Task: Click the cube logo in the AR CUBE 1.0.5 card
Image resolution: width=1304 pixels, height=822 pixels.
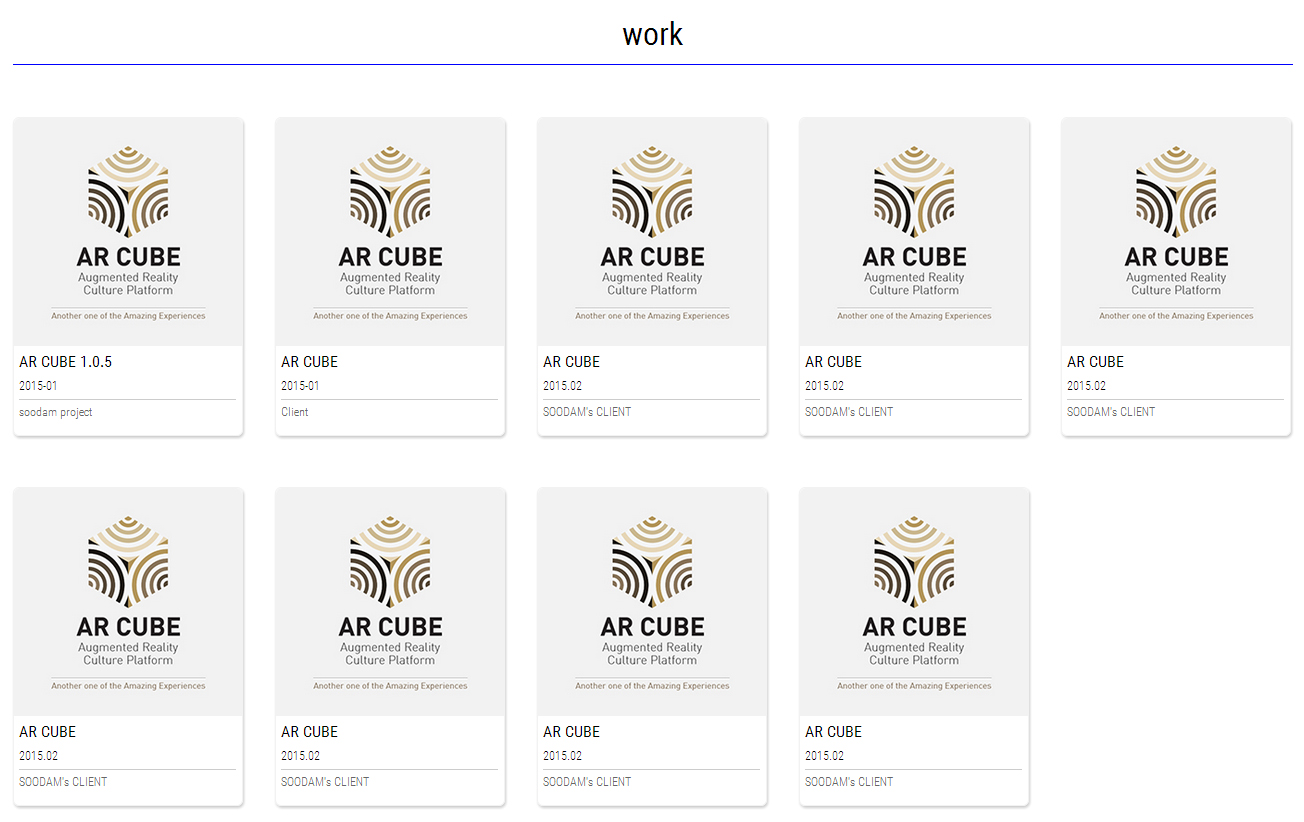Action: pos(128,192)
